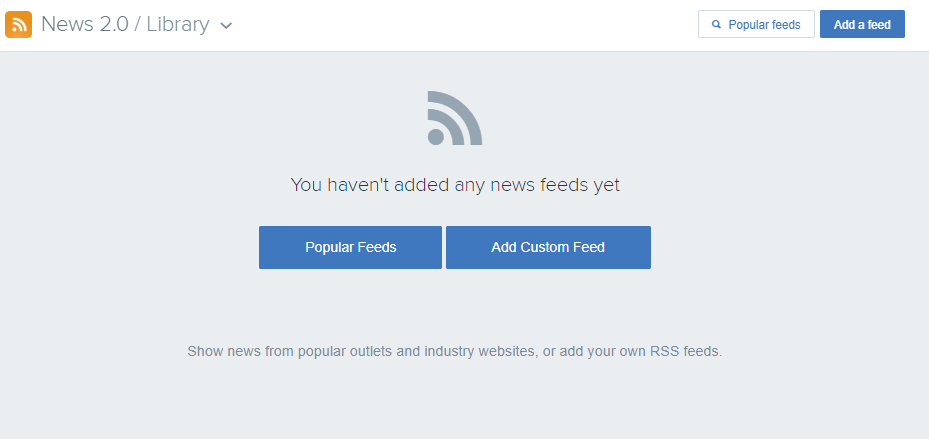Choose the large Popular Feeds button
The image size is (929, 439).
point(350,247)
